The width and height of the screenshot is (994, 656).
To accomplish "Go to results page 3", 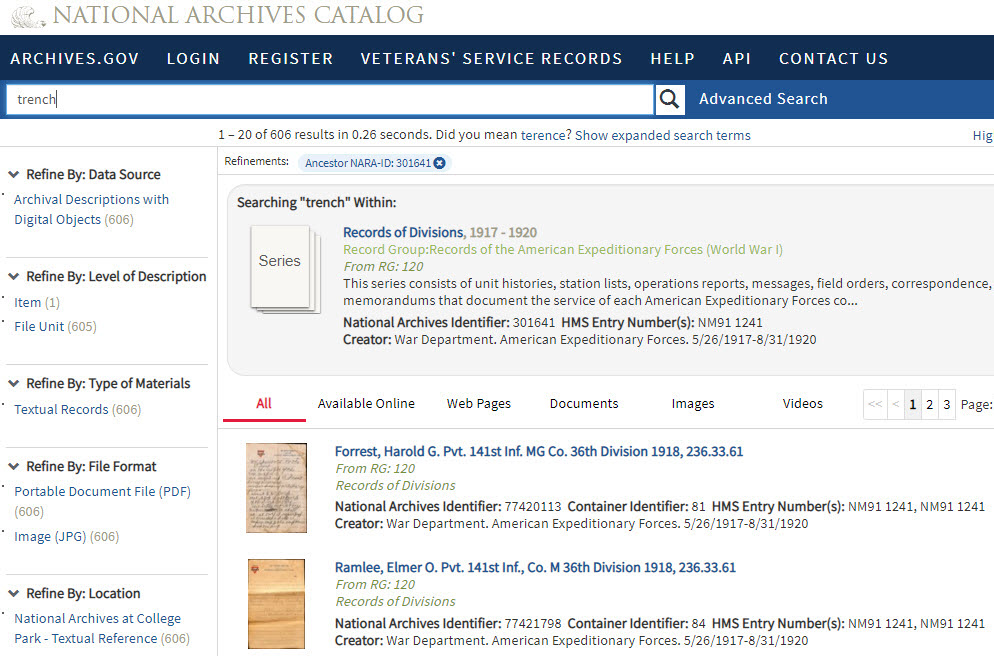I will 947,404.
